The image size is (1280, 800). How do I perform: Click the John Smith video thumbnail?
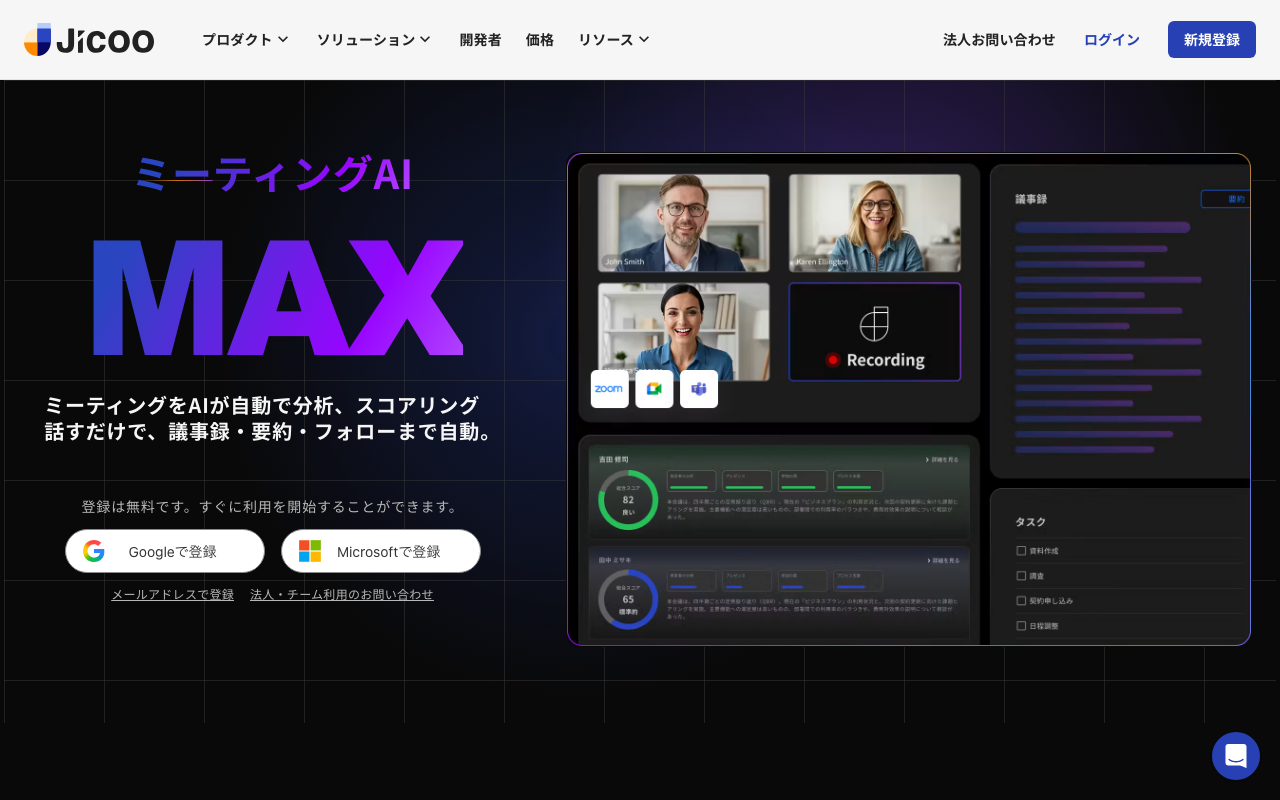pos(684,223)
